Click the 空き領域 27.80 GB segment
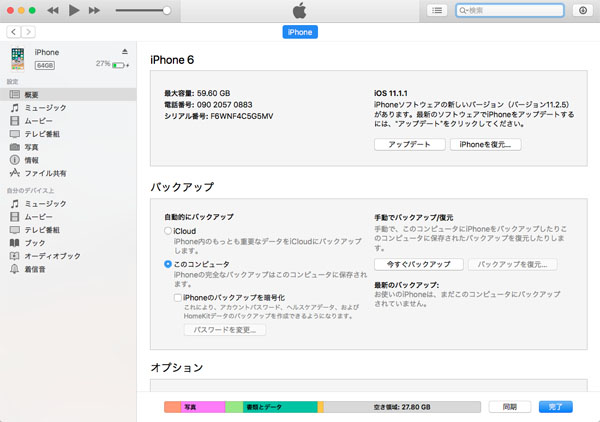 (x=402, y=407)
